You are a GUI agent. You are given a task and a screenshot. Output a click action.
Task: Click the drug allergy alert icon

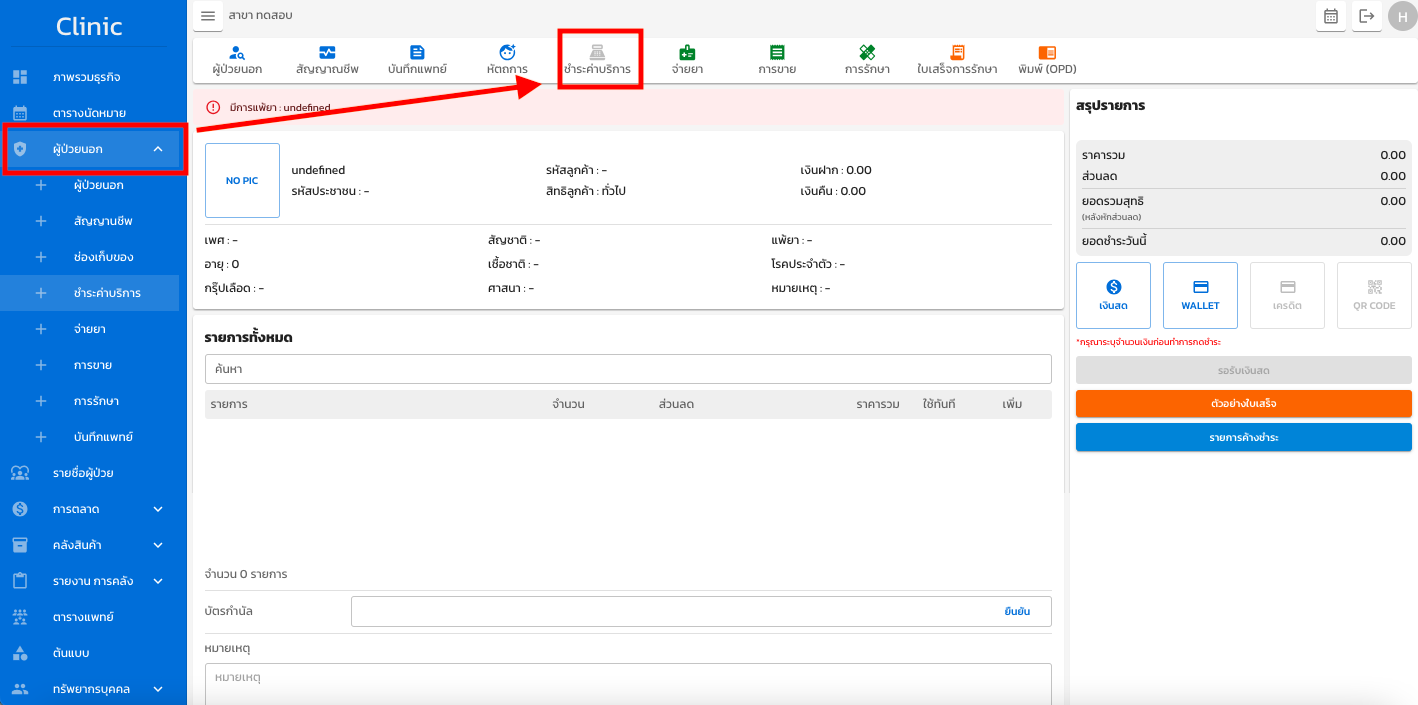tap(213, 107)
